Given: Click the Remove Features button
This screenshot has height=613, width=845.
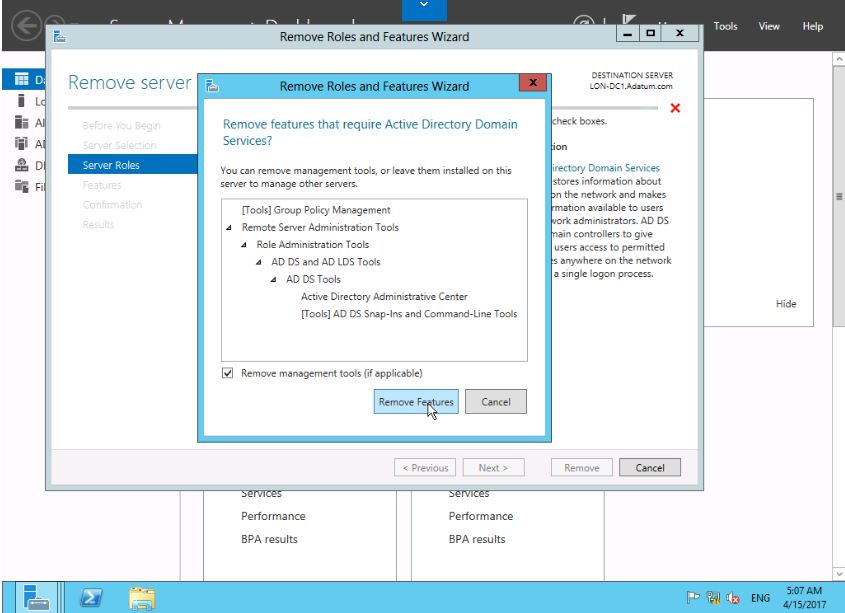Looking at the screenshot, I should [416, 402].
